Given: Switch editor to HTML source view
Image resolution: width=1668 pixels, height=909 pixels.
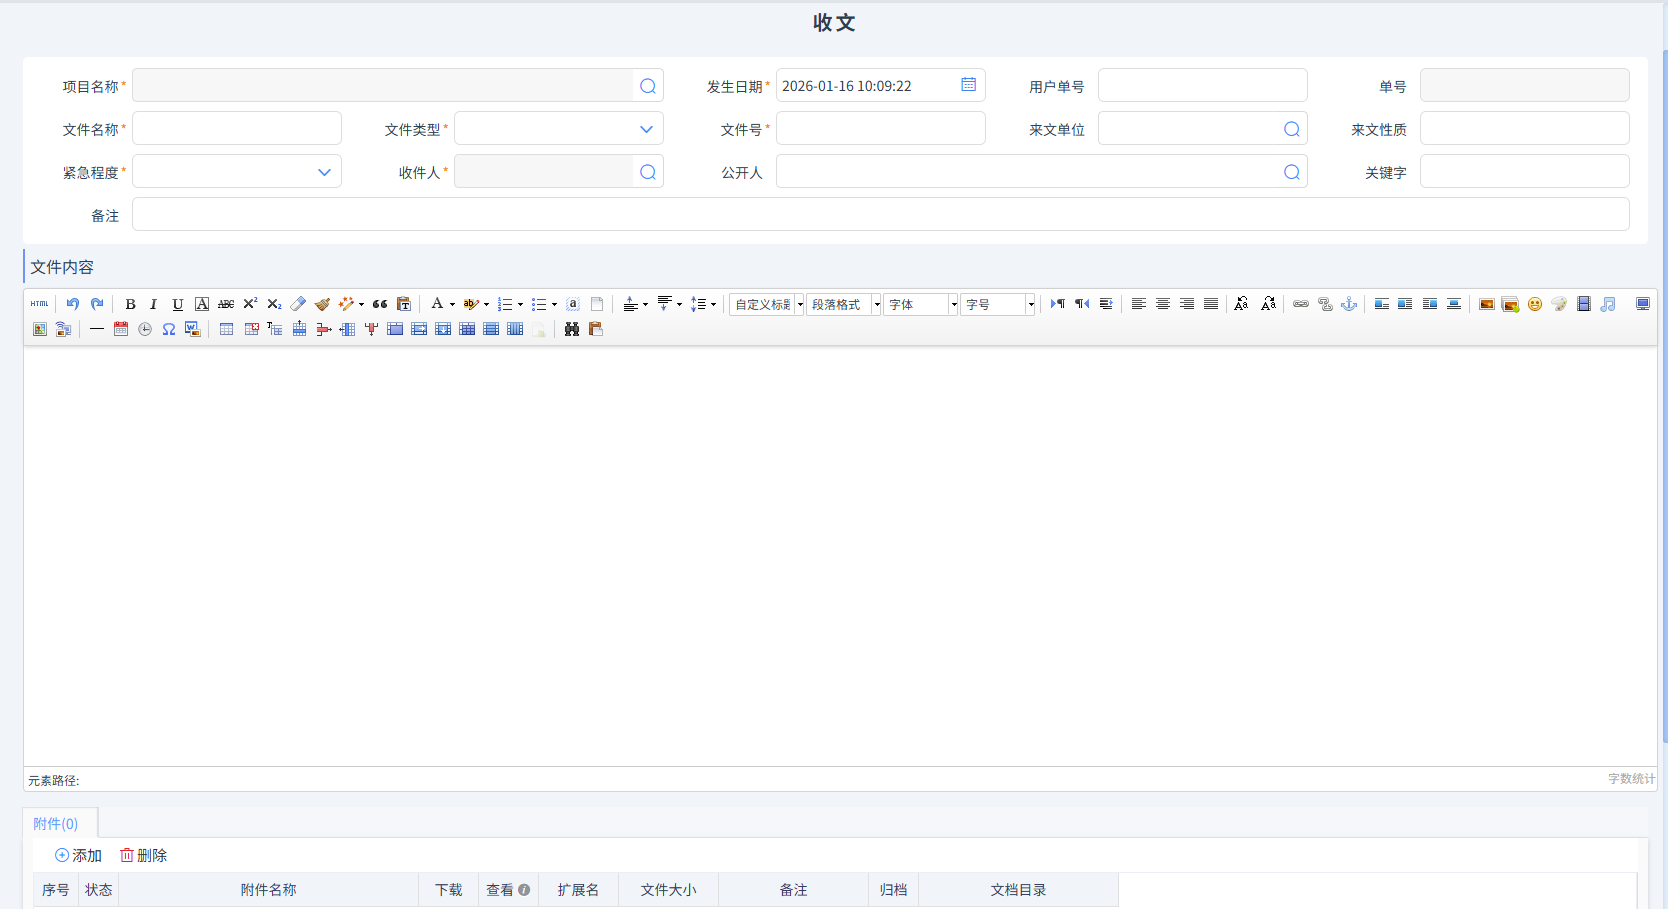Looking at the screenshot, I should click(39, 304).
